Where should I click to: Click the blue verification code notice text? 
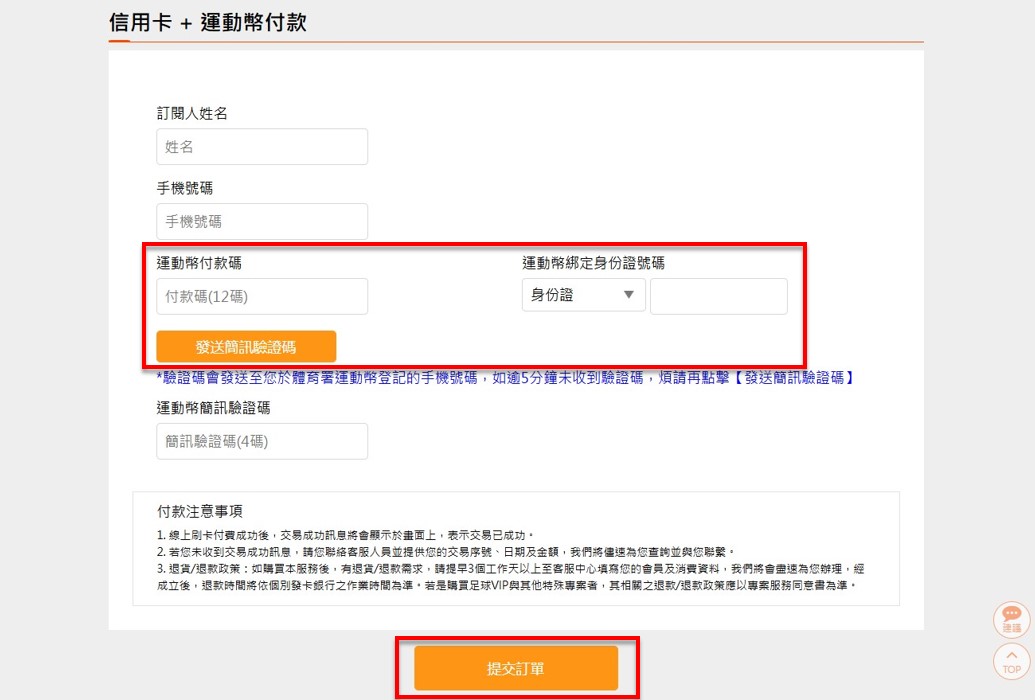pos(505,378)
